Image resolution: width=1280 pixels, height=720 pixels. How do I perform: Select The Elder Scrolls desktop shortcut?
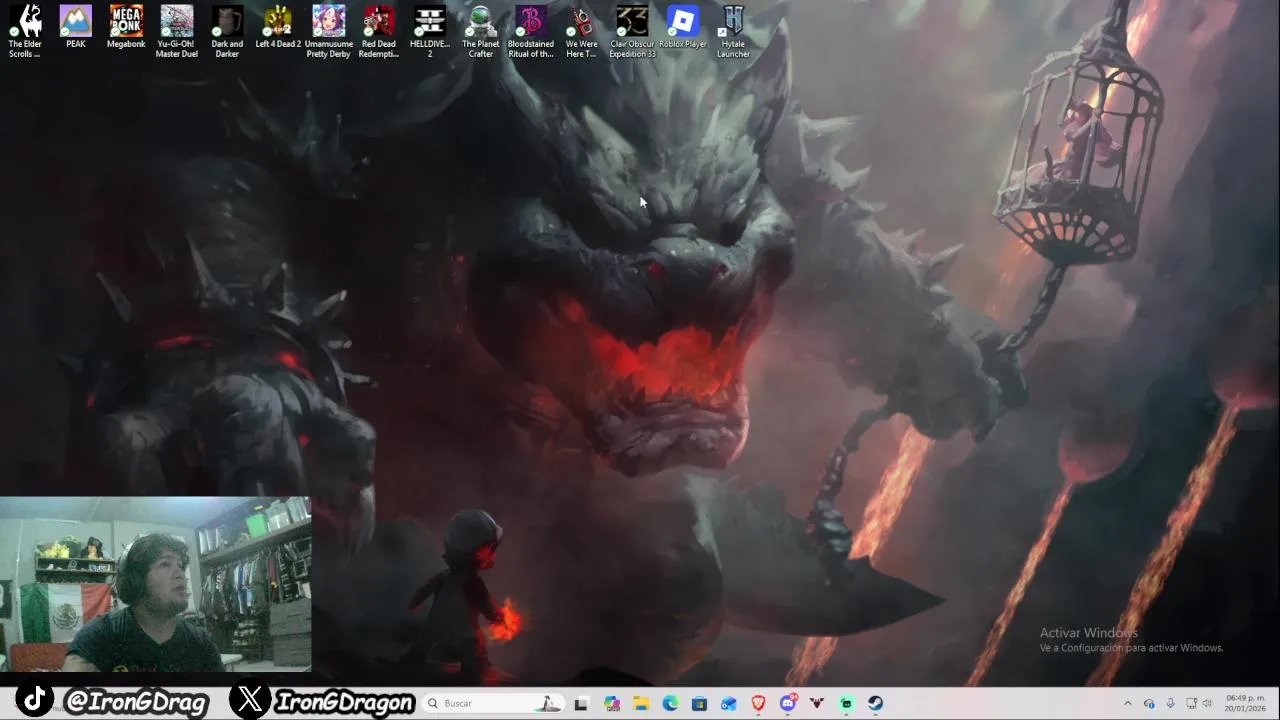pyautogui.click(x=25, y=31)
